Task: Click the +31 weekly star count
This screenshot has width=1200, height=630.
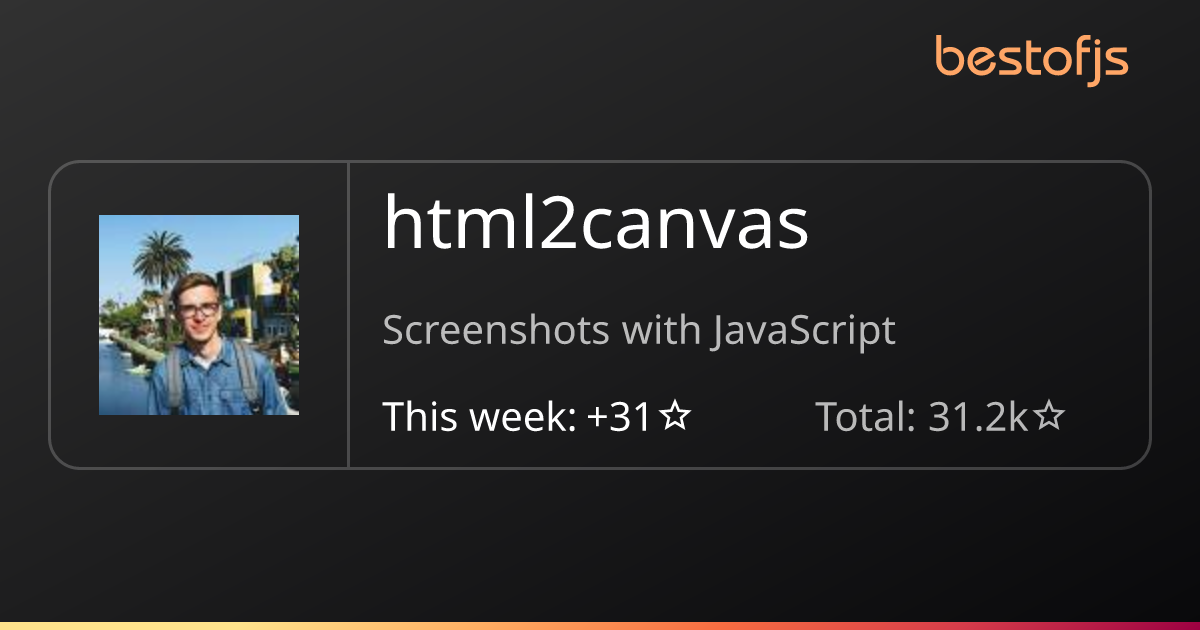Action: pos(620,417)
